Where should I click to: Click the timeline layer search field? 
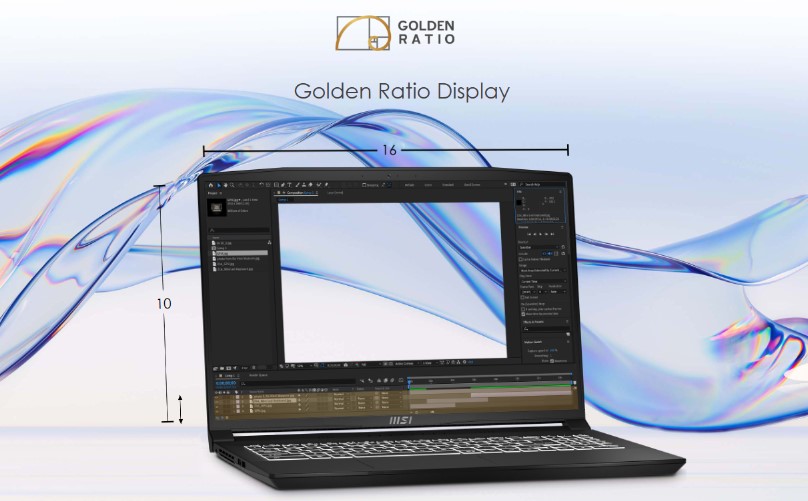tap(297, 383)
